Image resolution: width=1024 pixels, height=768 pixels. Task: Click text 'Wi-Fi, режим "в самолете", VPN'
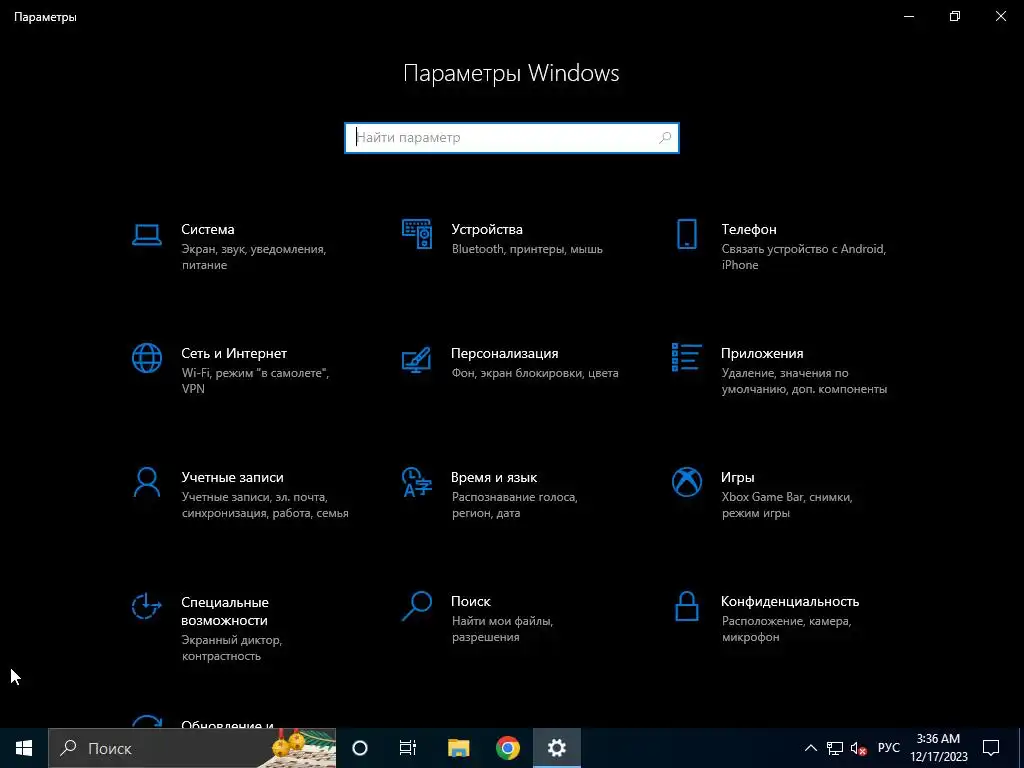255,381
